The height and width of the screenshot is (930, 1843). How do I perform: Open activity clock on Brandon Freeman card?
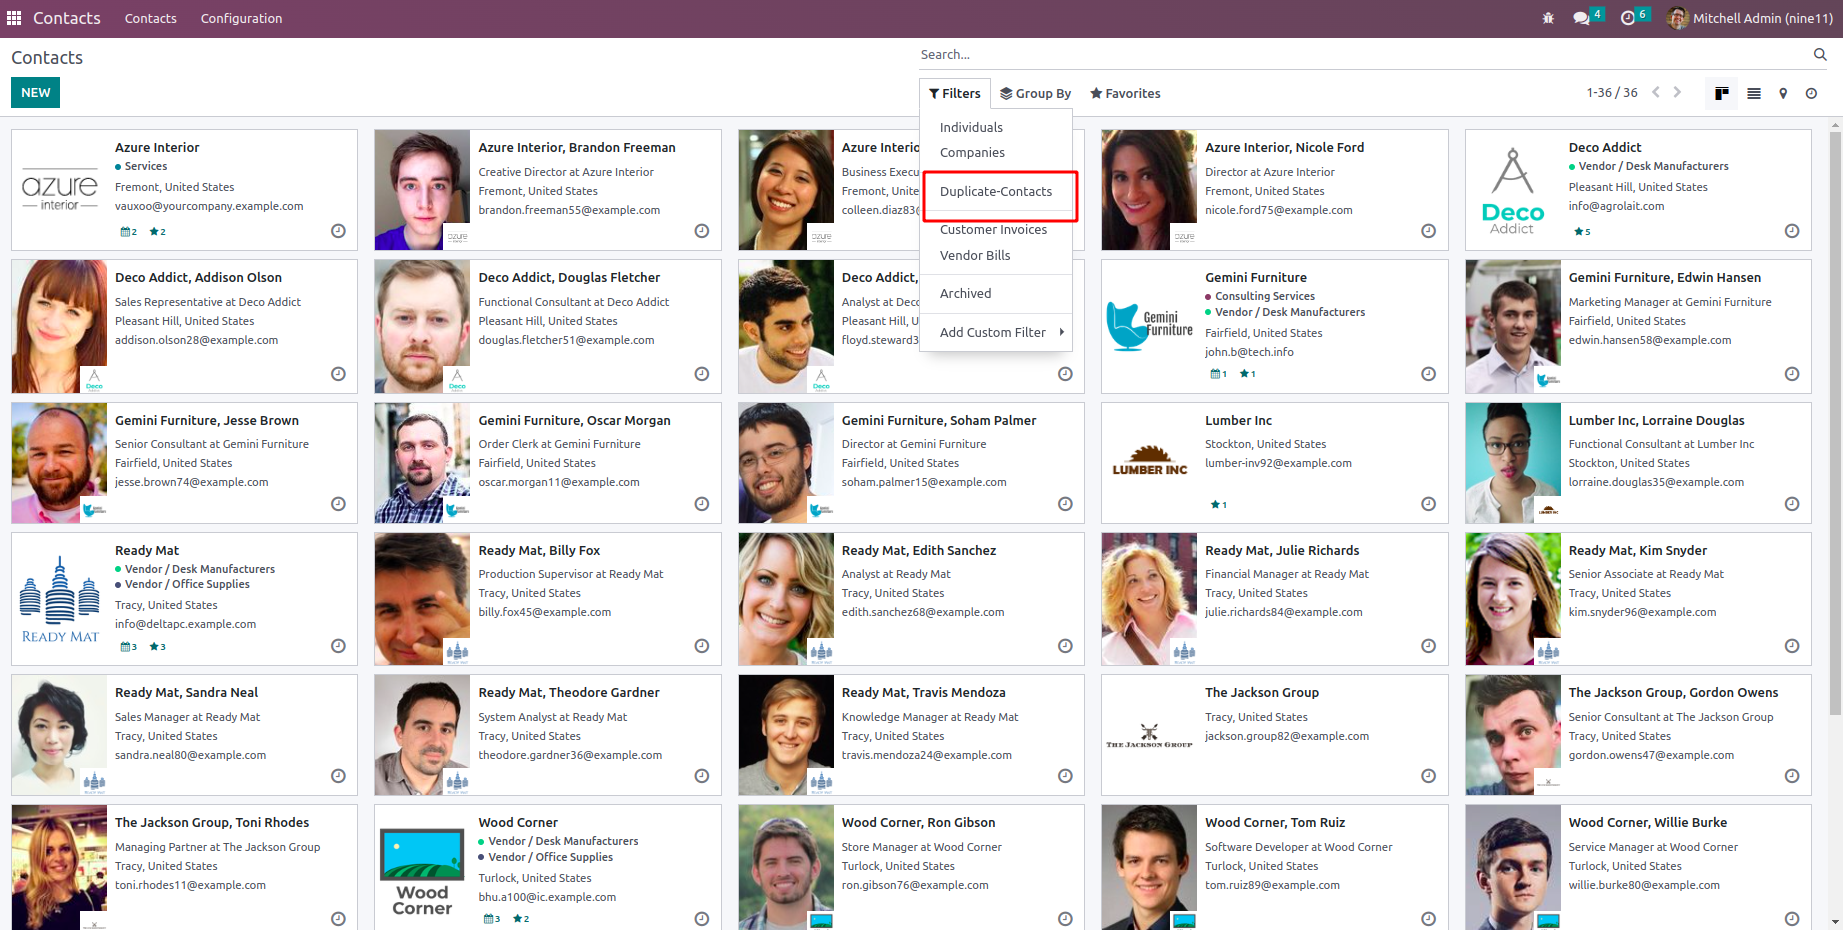[x=702, y=231]
